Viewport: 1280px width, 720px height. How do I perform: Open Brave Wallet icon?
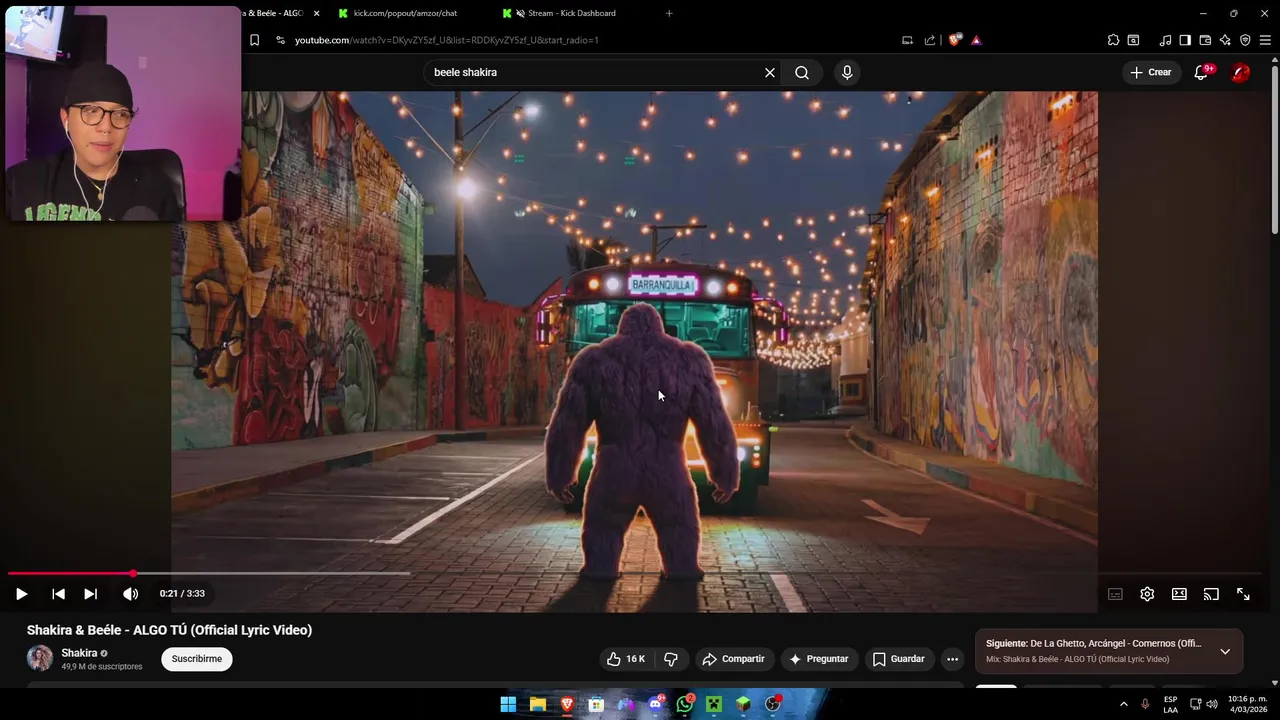tap(1205, 40)
